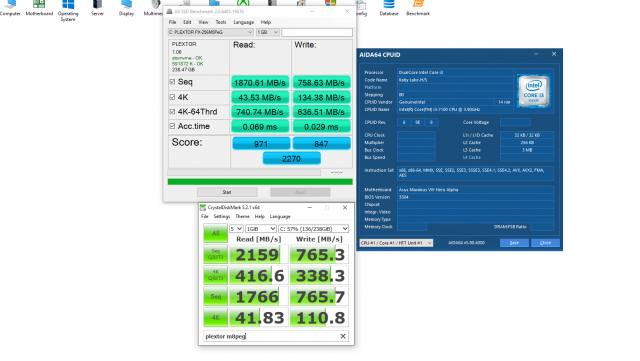Open the Benchmark desktop icon
This screenshot has width=640, height=361.
tap(418, 8)
